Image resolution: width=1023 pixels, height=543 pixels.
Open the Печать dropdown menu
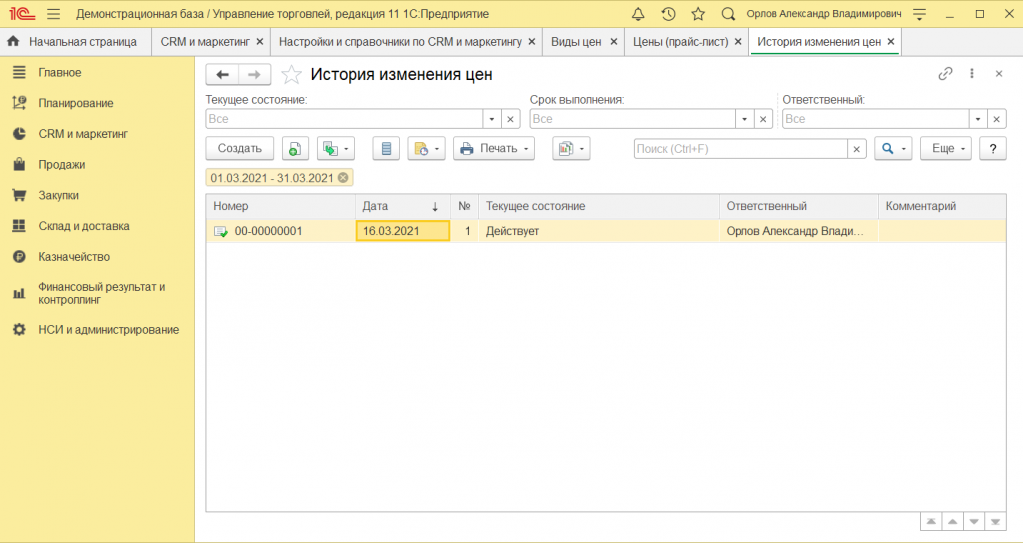tap(494, 149)
